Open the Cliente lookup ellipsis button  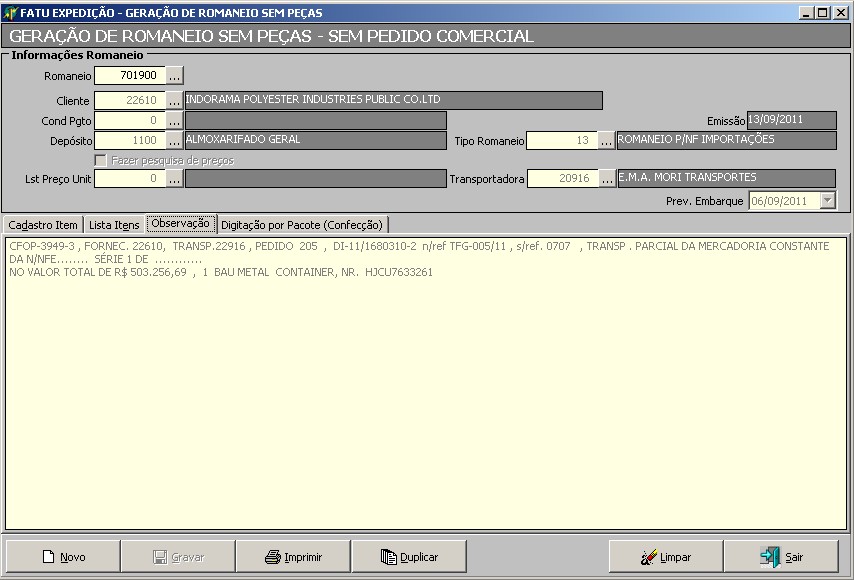click(174, 101)
